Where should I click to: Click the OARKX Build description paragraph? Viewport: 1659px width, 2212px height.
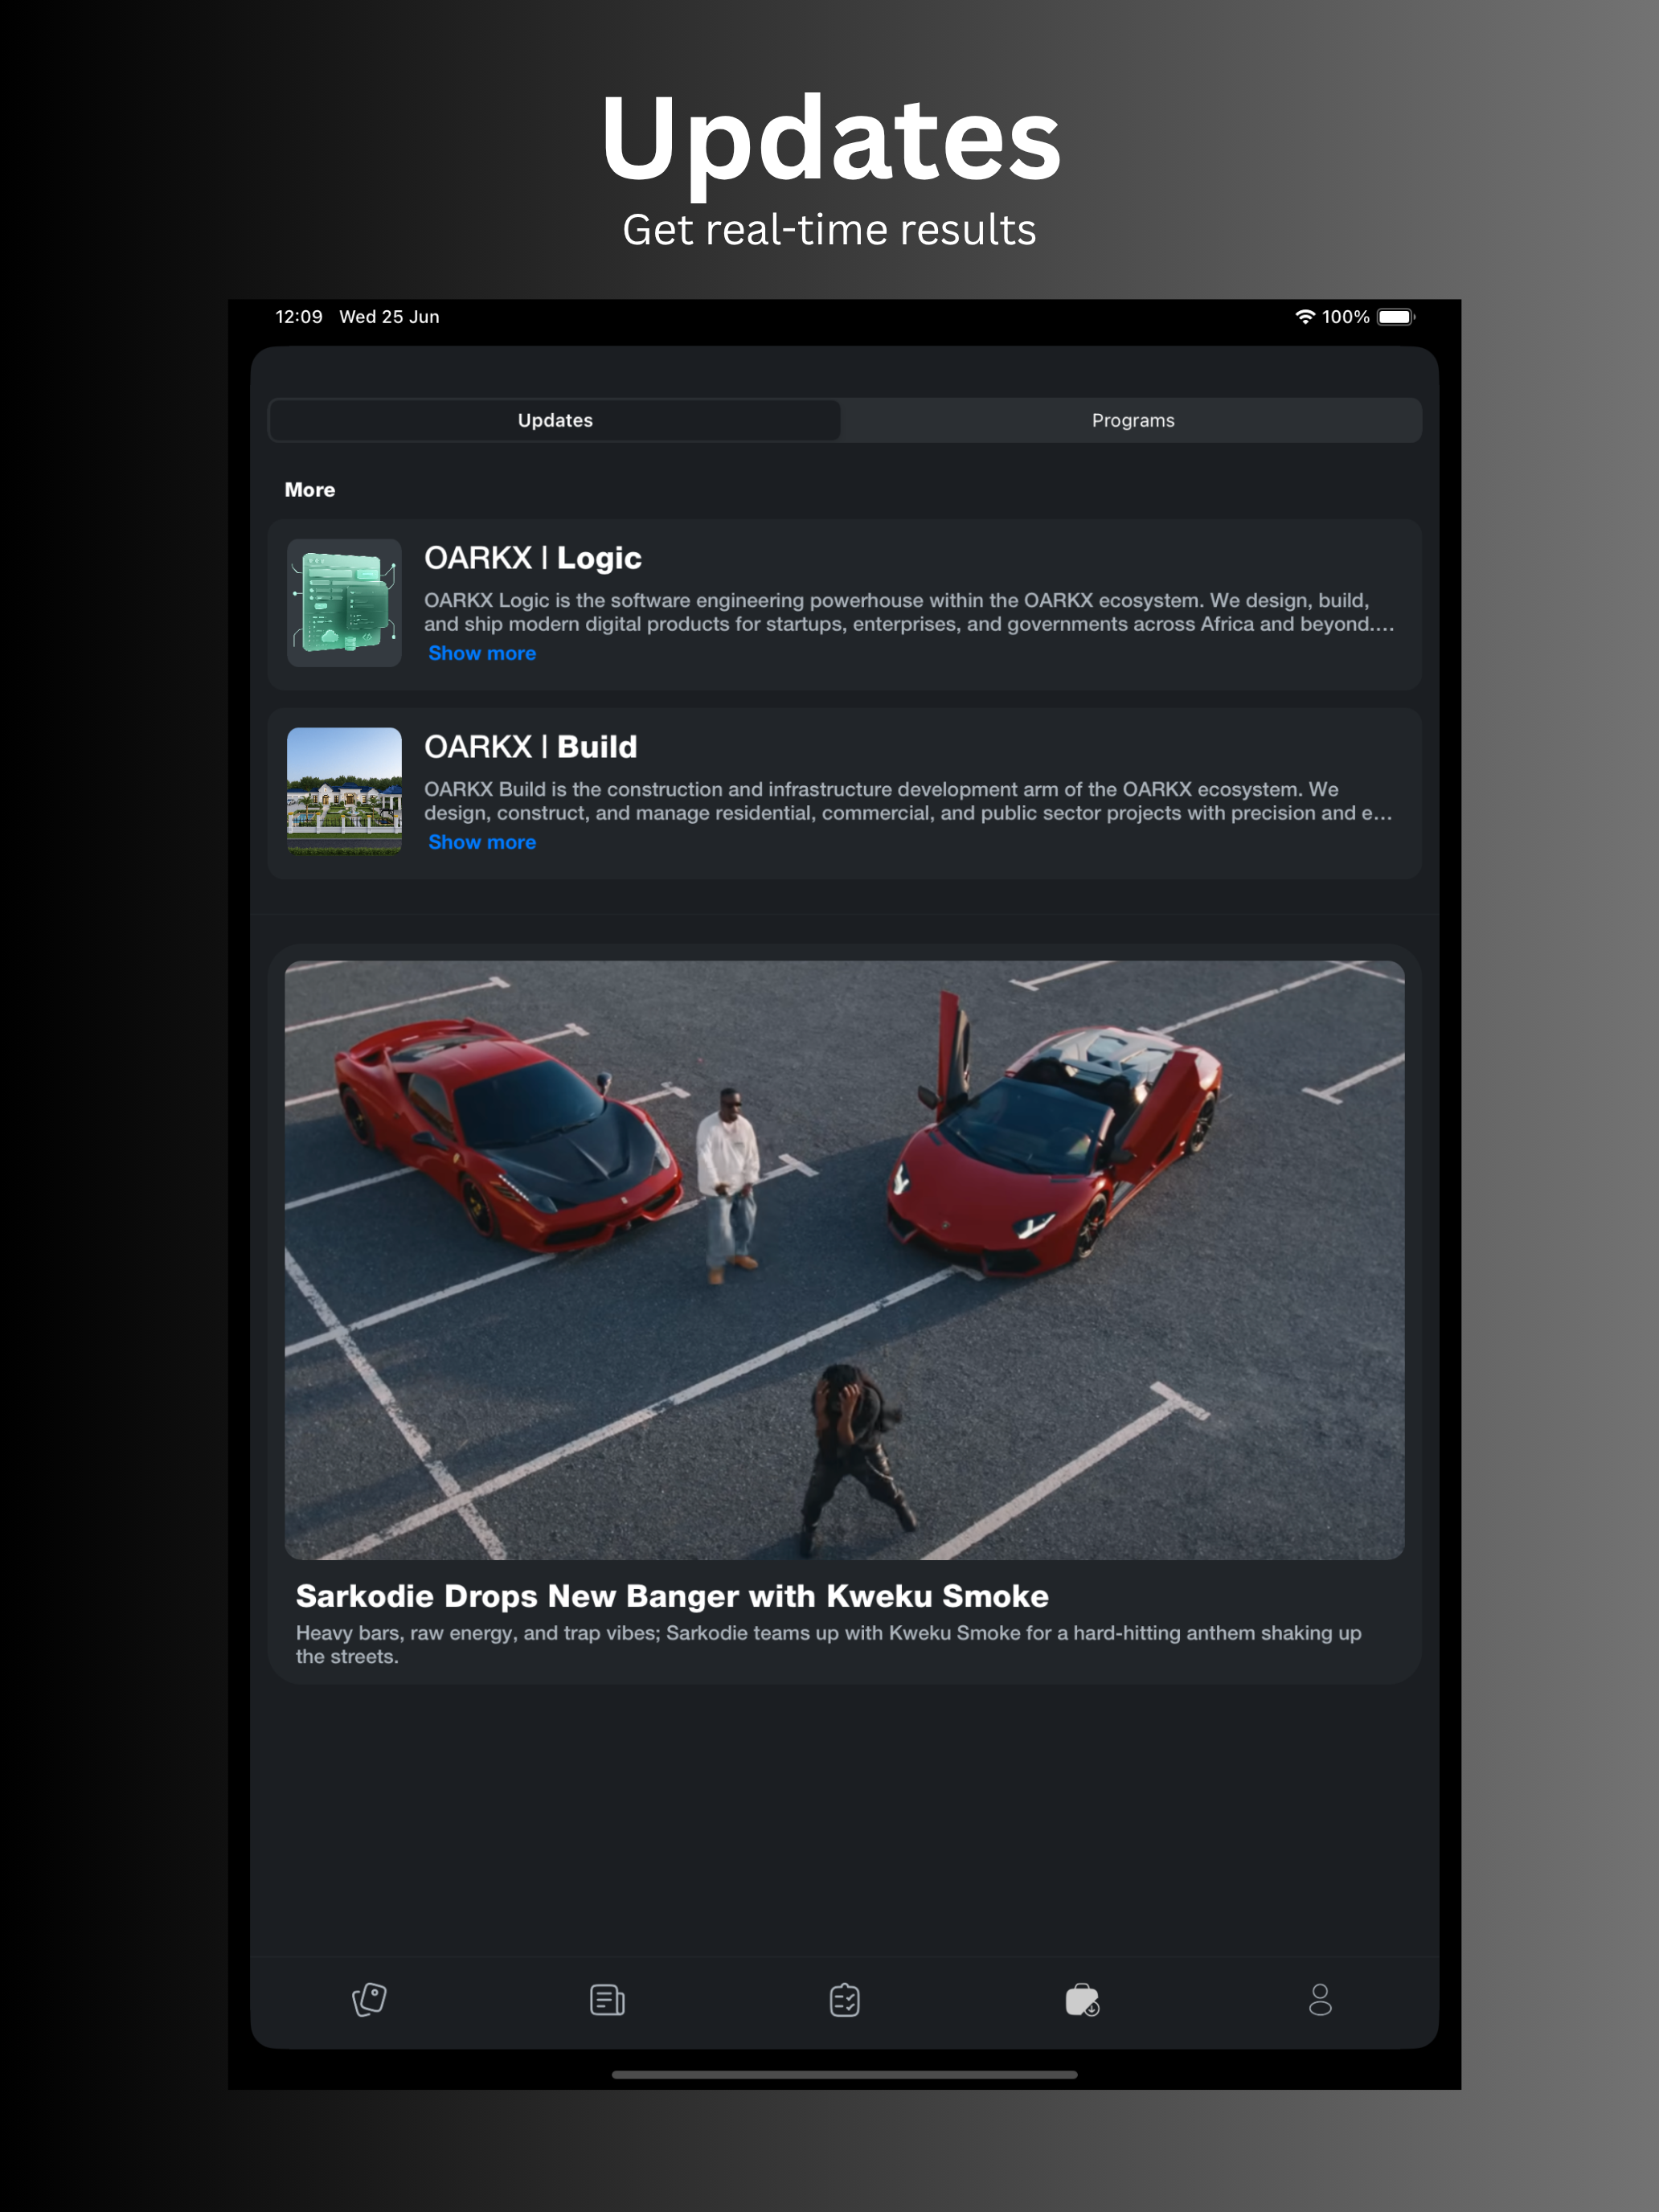[908, 801]
